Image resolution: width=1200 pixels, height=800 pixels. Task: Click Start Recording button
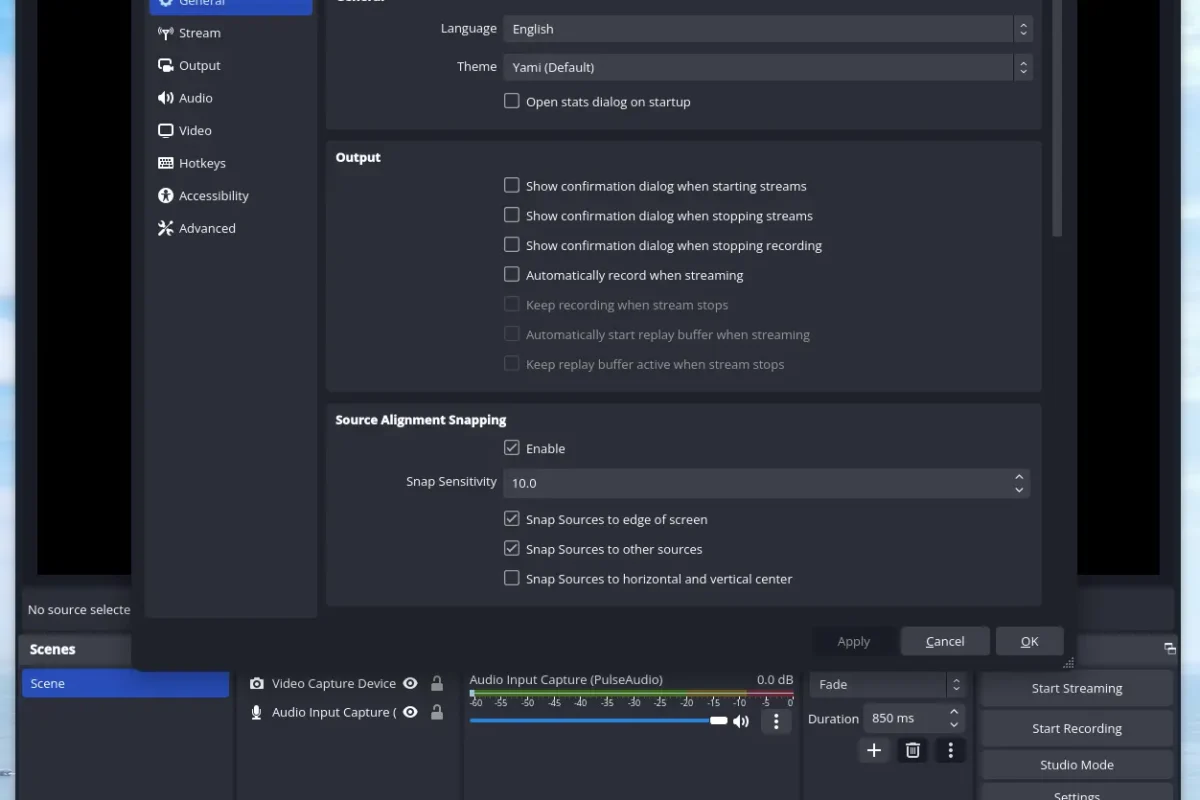[1077, 728]
